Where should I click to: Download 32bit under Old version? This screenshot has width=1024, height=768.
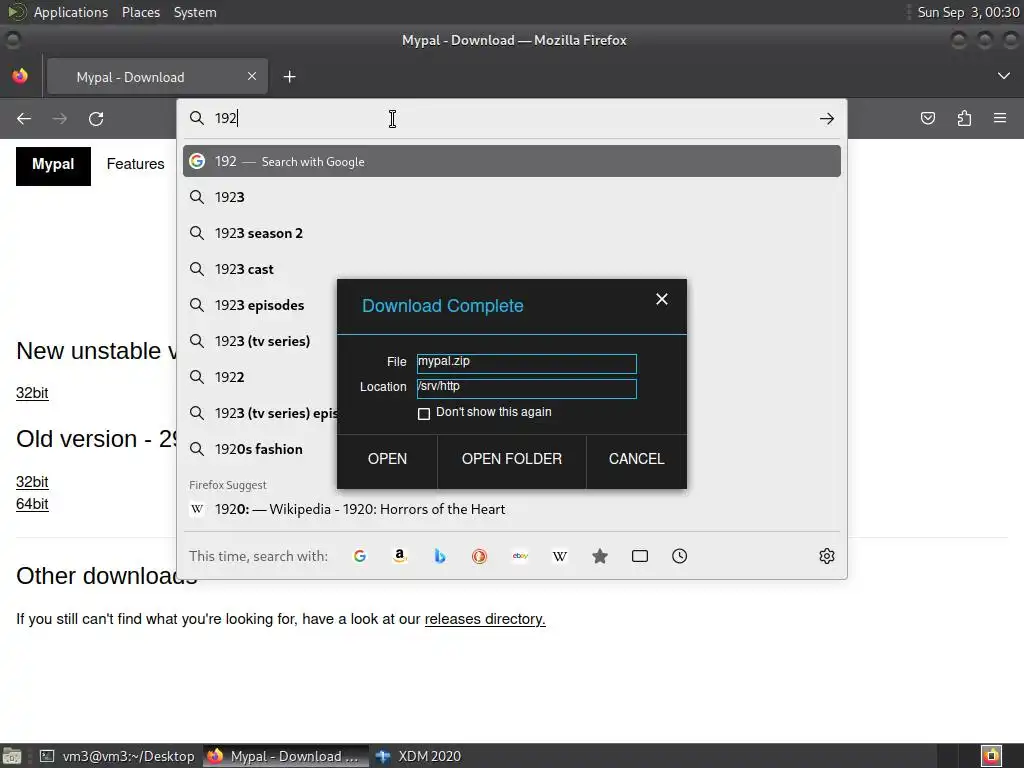[x=32, y=482]
